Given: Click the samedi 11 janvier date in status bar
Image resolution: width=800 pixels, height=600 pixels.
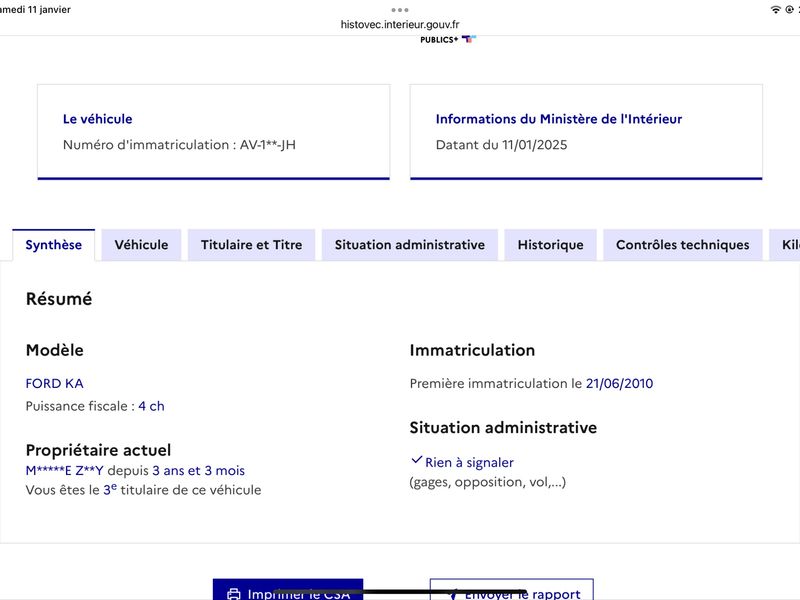Looking at the screenshot, I should click(35, 9).
